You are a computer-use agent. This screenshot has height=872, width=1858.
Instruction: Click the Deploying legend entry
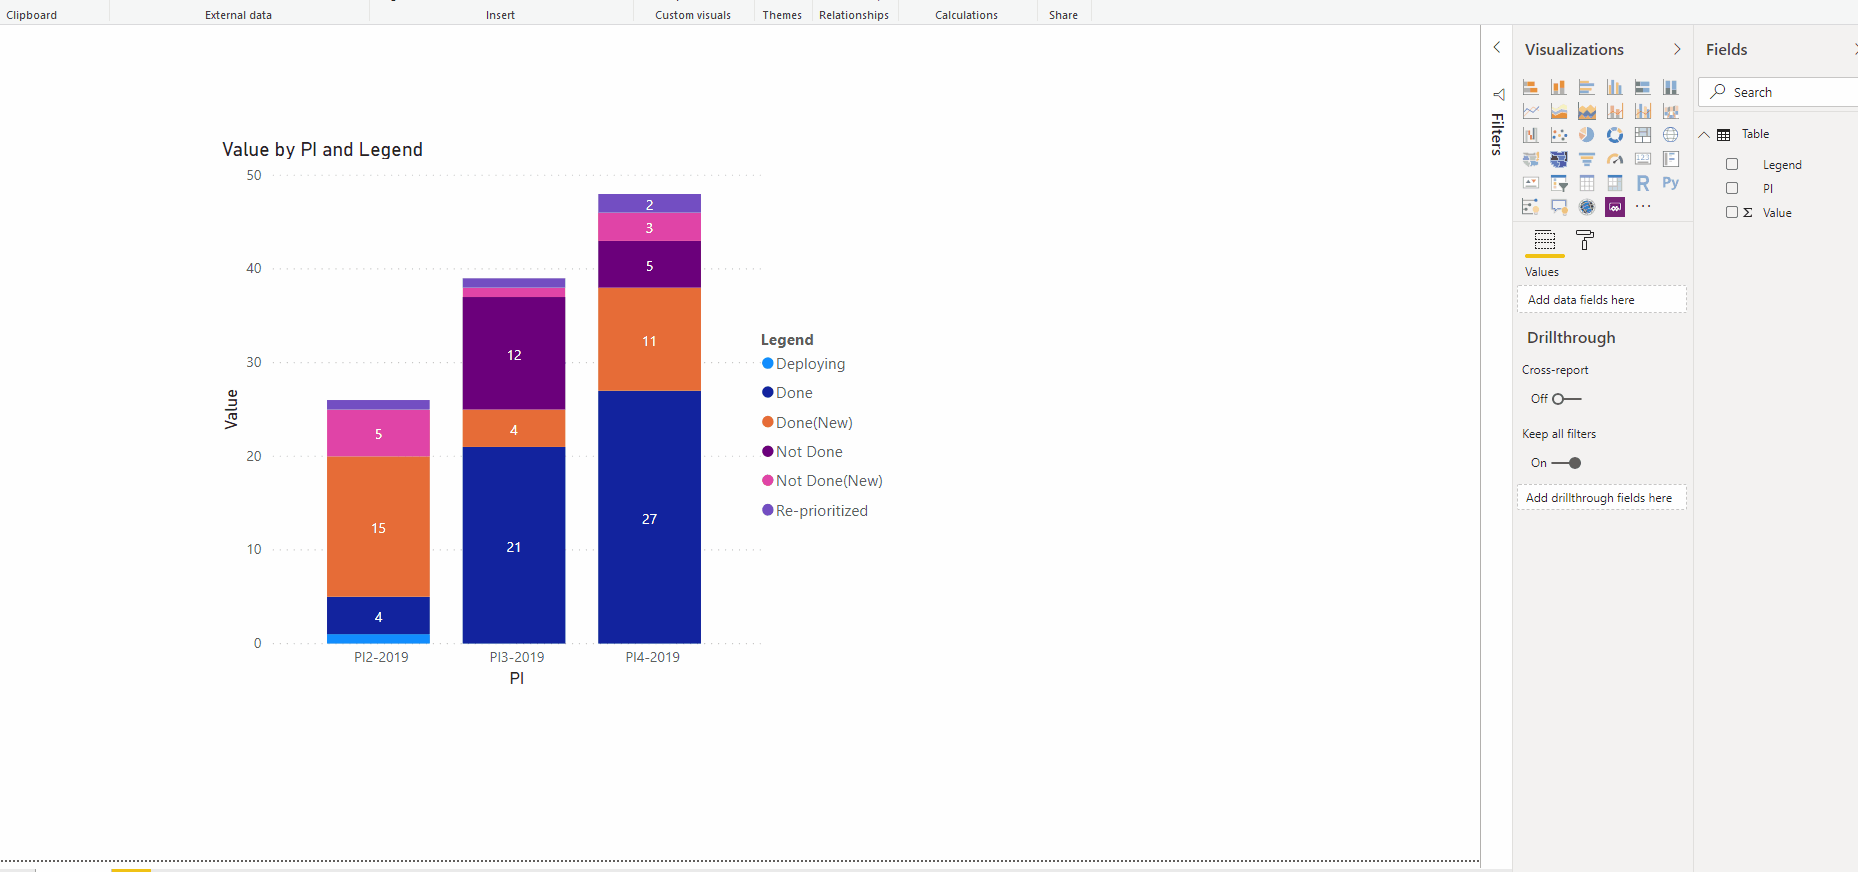click(804, 364)
